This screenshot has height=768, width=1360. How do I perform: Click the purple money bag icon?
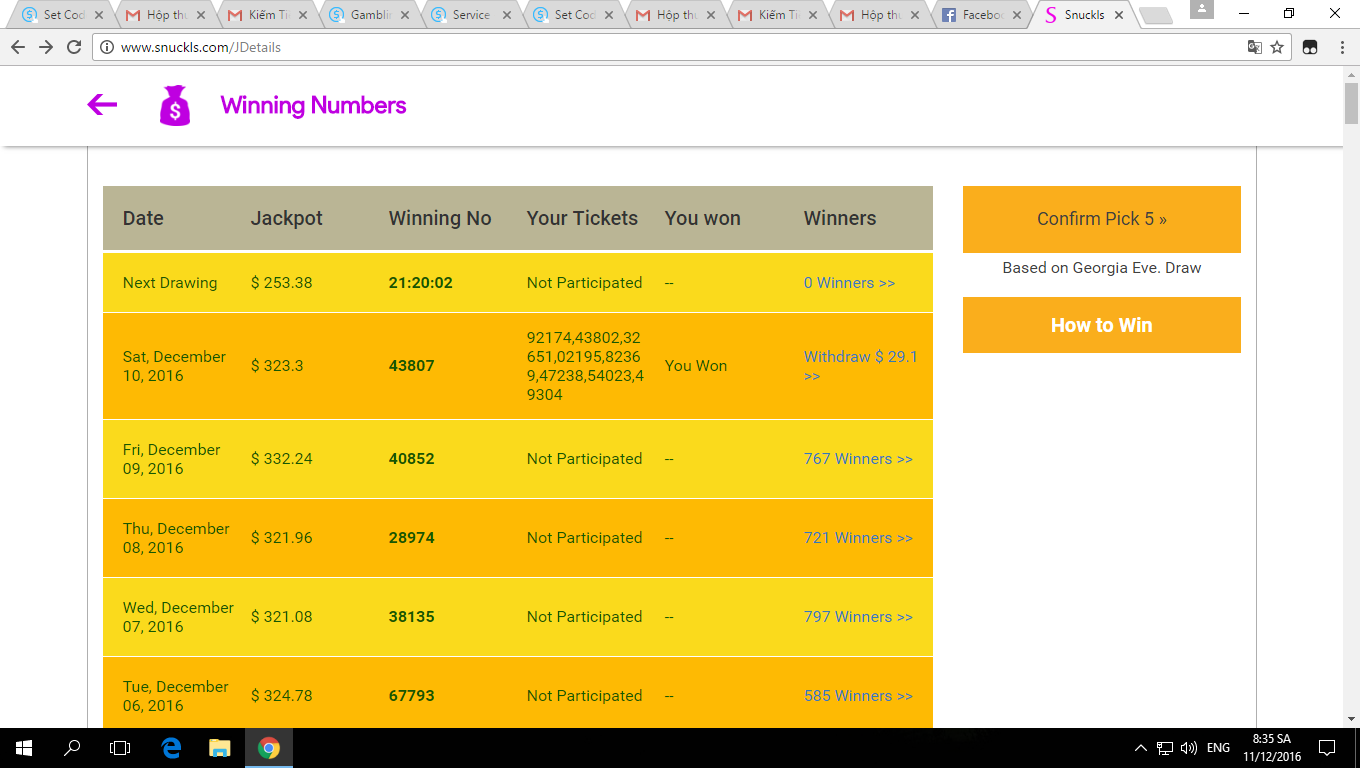(x=175, y=105)
